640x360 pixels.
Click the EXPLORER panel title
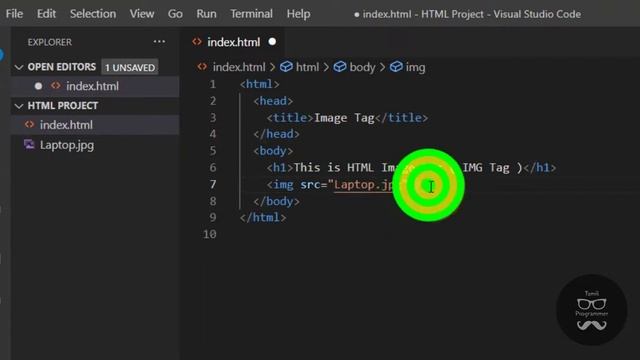[x=49, y=42]
